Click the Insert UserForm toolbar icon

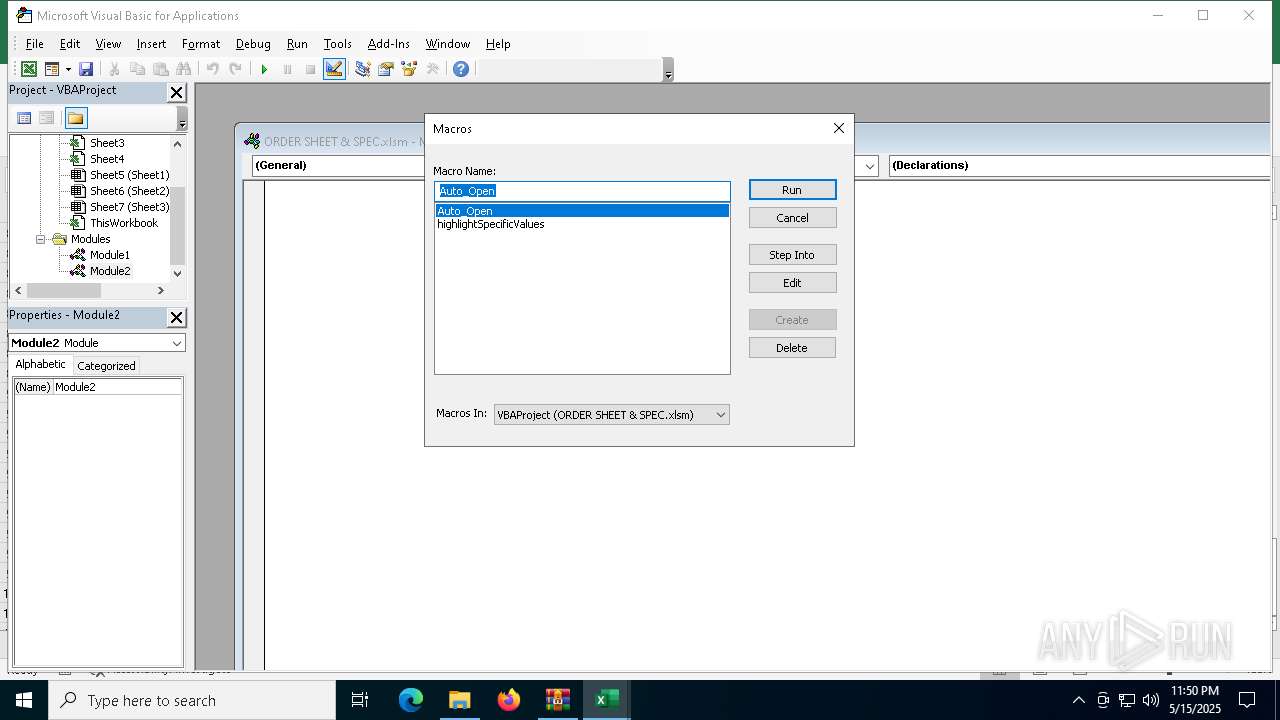coord(52,69)
